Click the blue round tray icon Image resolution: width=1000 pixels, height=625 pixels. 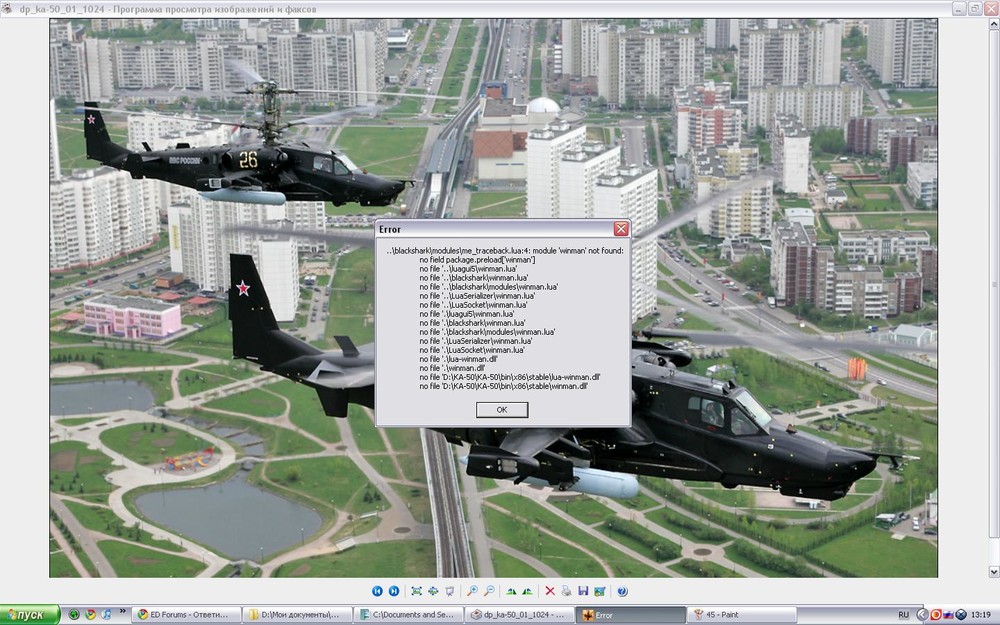(x=960, y=615)
